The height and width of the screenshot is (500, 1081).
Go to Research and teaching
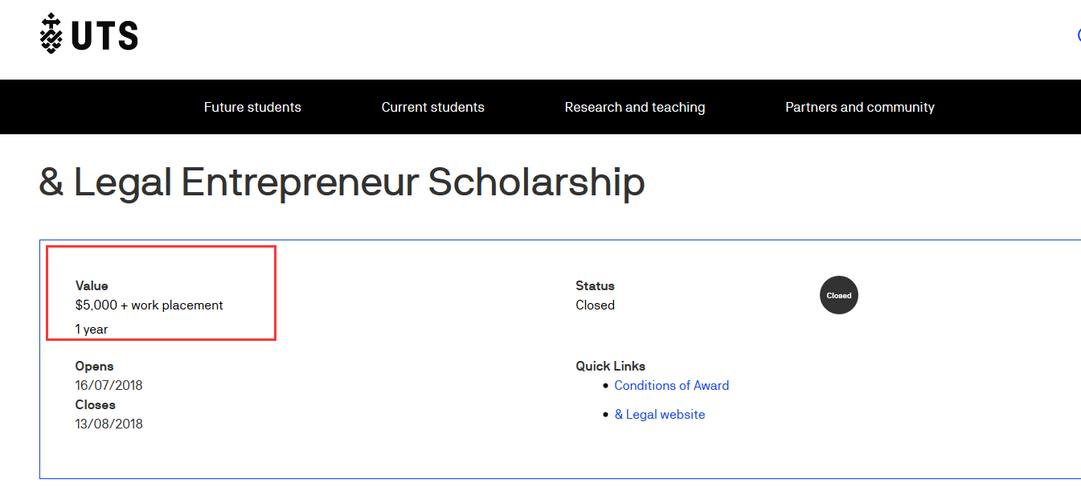tap(635, 107)
